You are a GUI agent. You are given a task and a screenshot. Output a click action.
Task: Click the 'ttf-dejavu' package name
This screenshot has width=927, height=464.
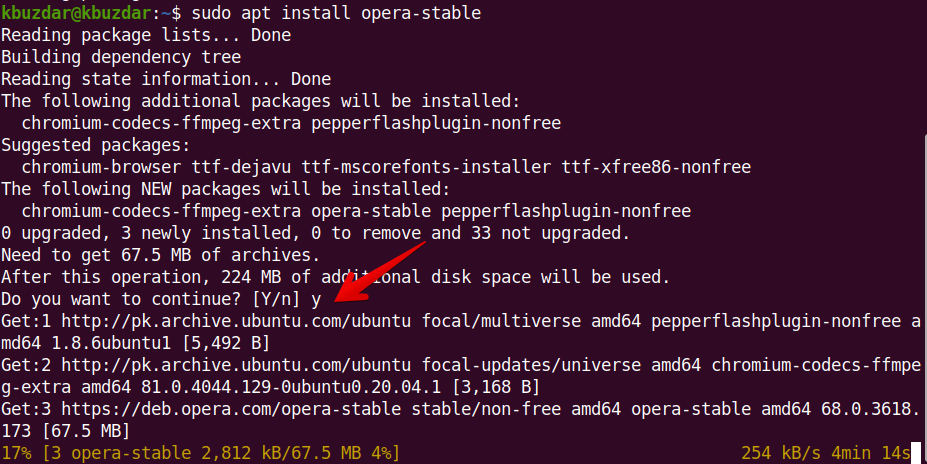point(241,167)
